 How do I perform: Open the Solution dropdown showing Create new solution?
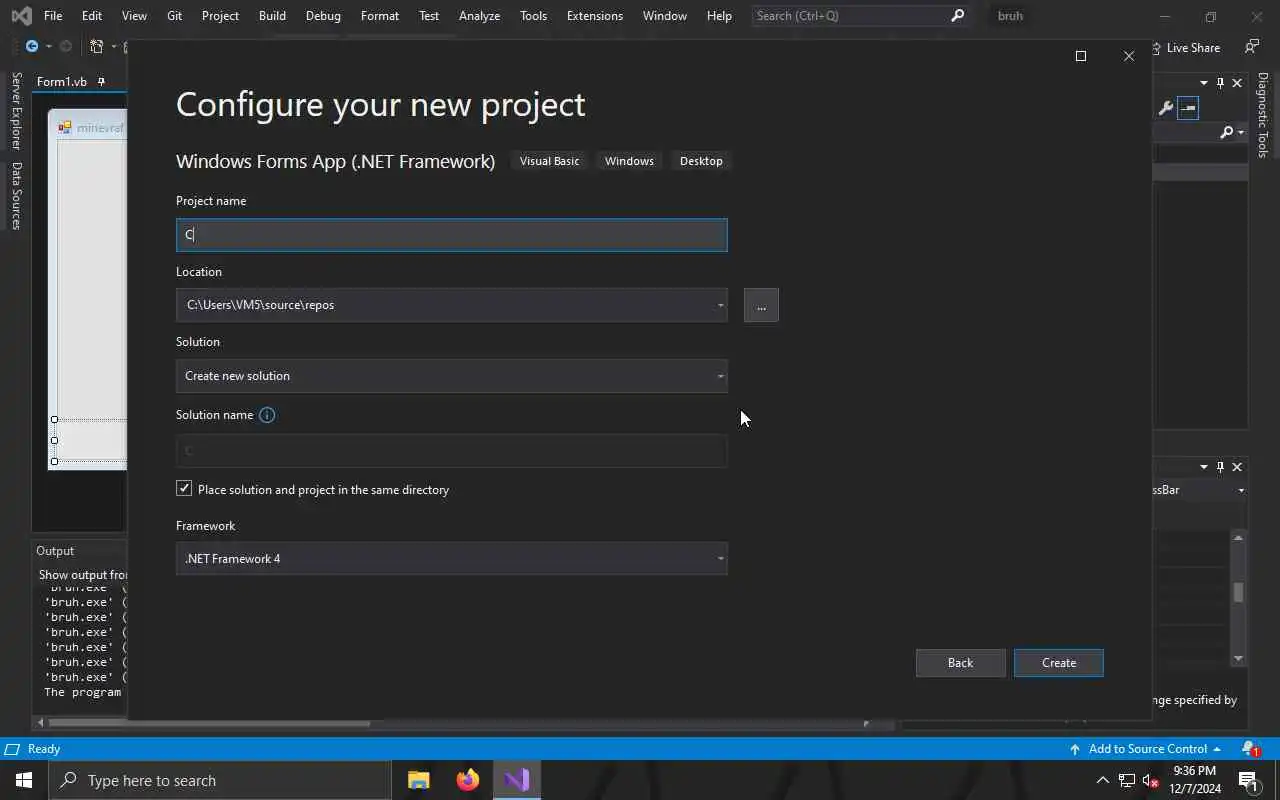click(451, 376)
